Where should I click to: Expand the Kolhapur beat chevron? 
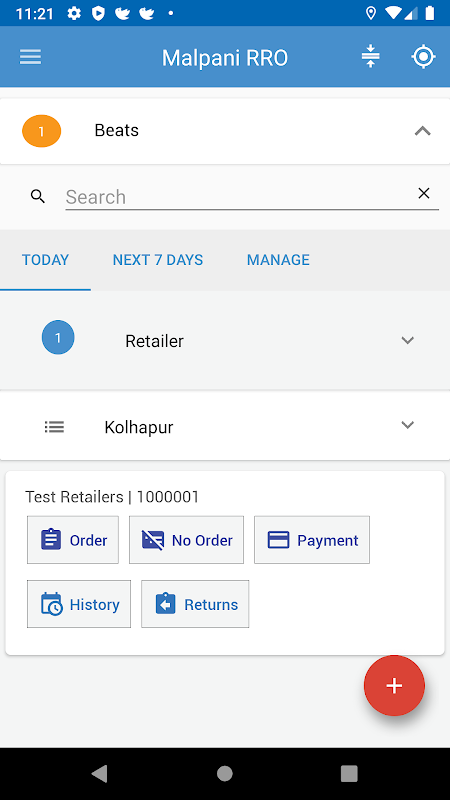(x=407, y=425)
